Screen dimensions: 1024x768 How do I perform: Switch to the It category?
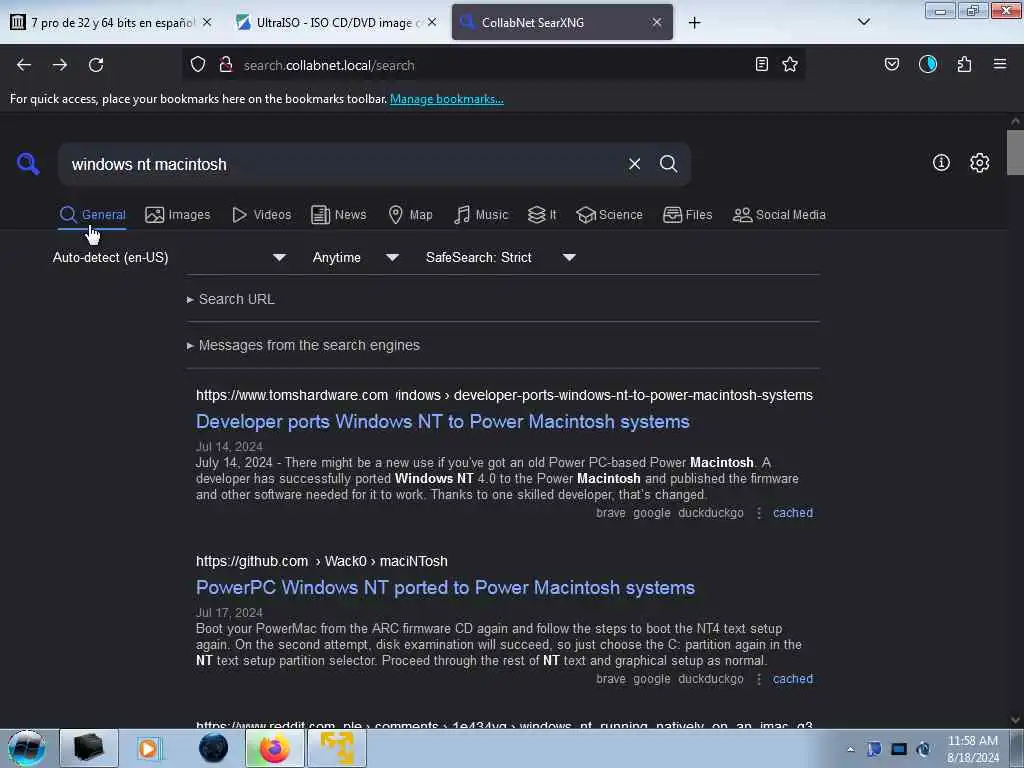click(542, 215)
